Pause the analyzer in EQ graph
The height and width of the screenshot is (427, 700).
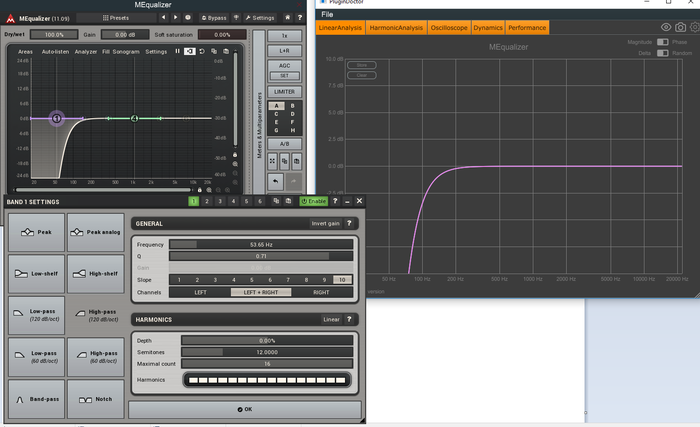click(178, 51)
